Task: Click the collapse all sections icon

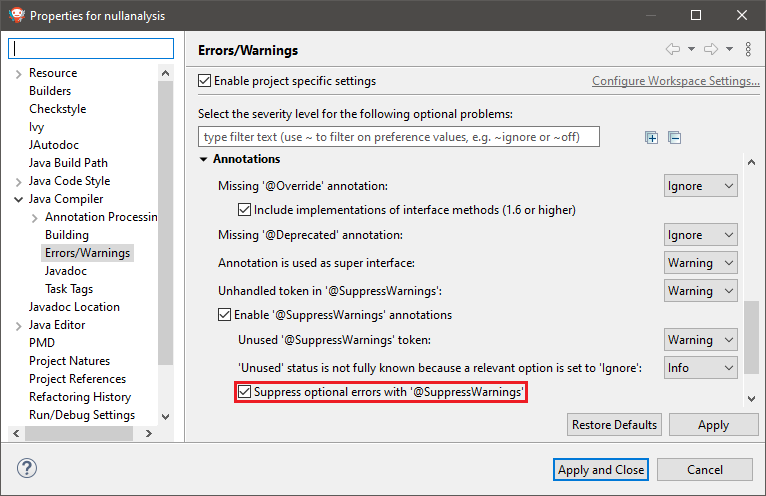Action: [x=674, y=138]
